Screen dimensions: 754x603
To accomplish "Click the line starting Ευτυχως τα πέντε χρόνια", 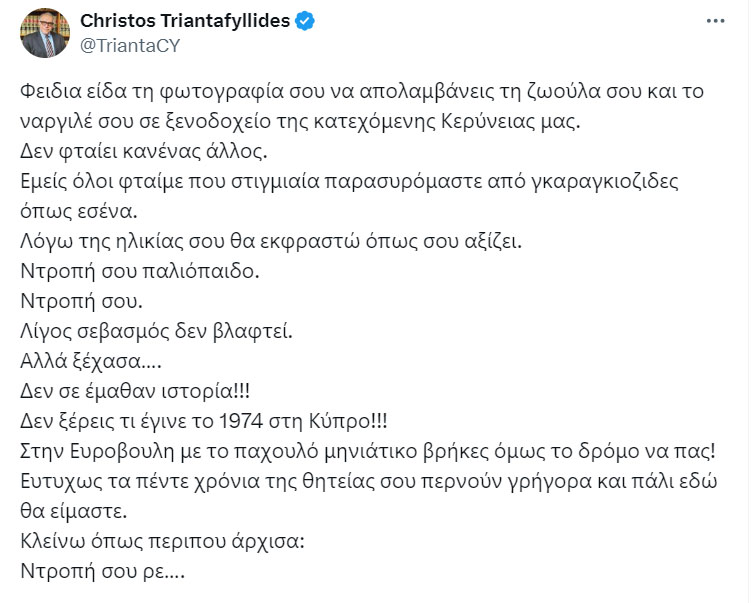I will point(369,481).
